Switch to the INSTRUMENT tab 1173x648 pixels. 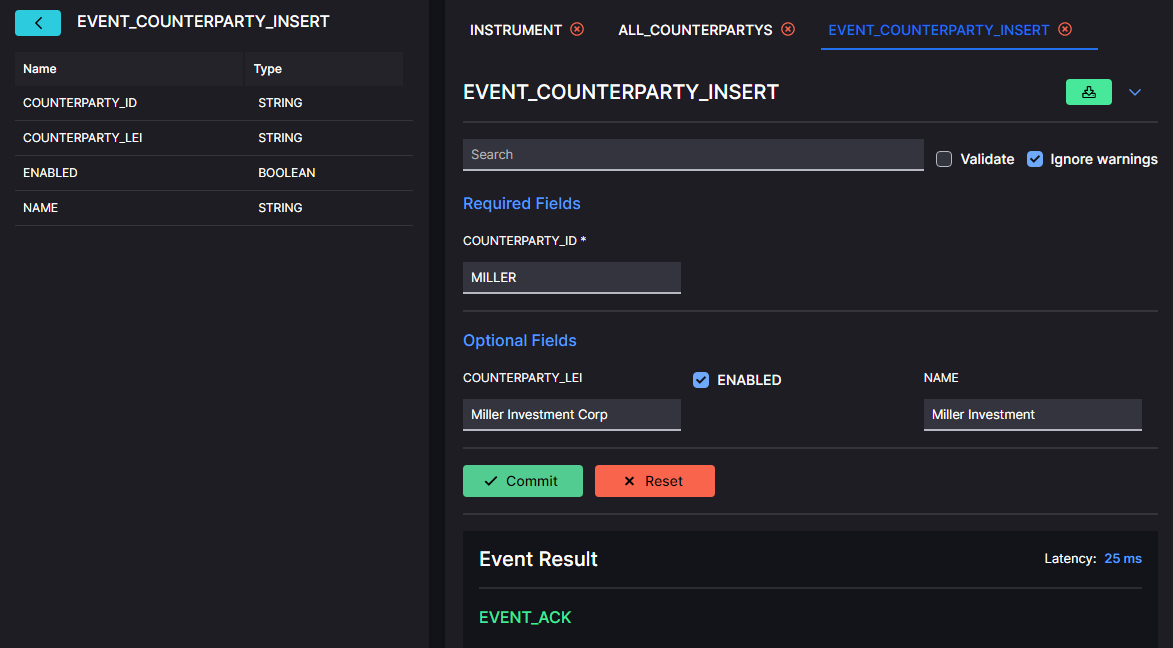[515, 30]
